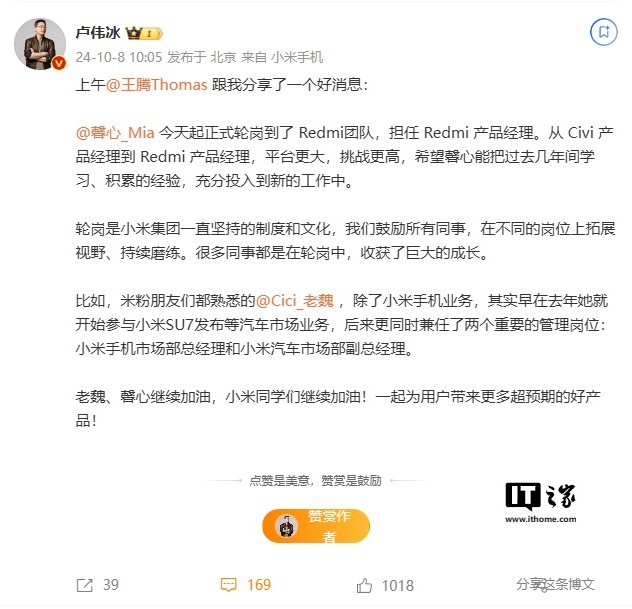The height and width of the screenshot is (609, 632).
Task: Click 分享这条博文 share text
Action: pyautogui.click(x=555, y=584)
